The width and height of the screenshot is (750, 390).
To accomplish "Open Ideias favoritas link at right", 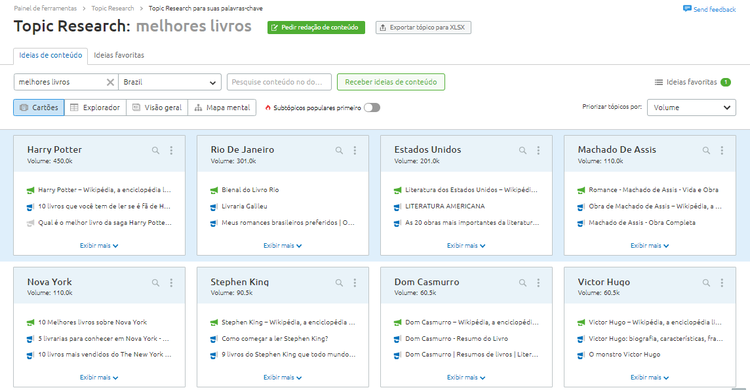I will click(x=692, y=82).
